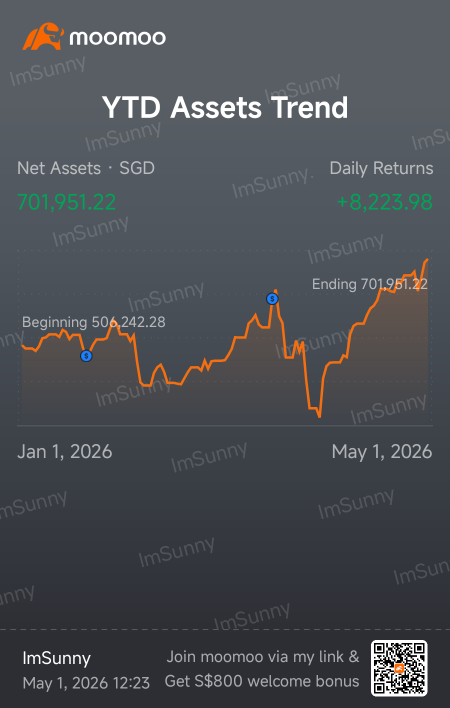Viewport: 450px width, 708px height.
Task: Click the QR code to join moomoo
Action: 399,668
